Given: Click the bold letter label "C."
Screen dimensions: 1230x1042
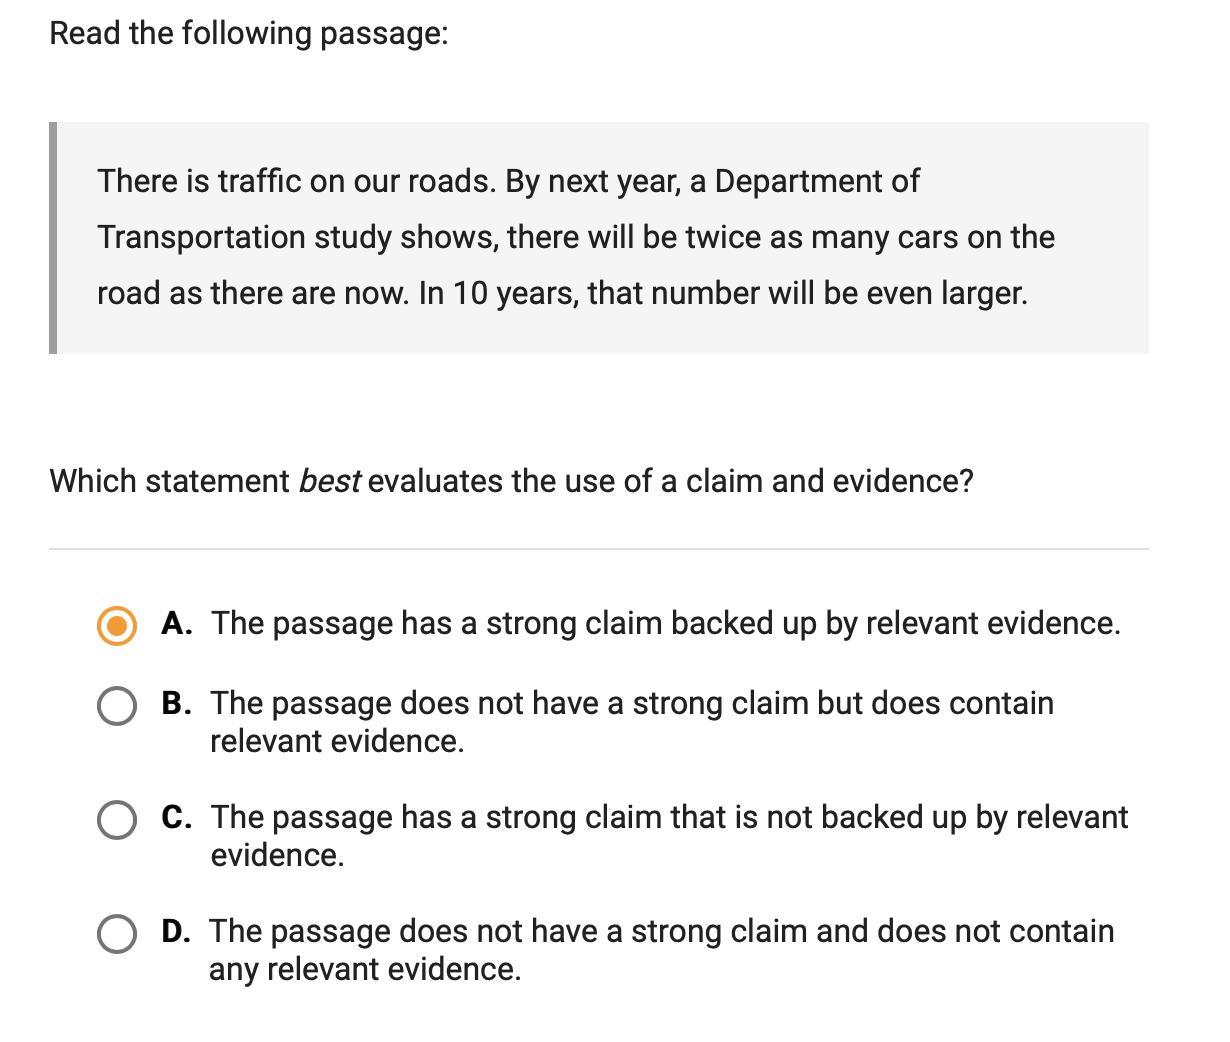Looking at the screenshot, I should coord(177,818).
